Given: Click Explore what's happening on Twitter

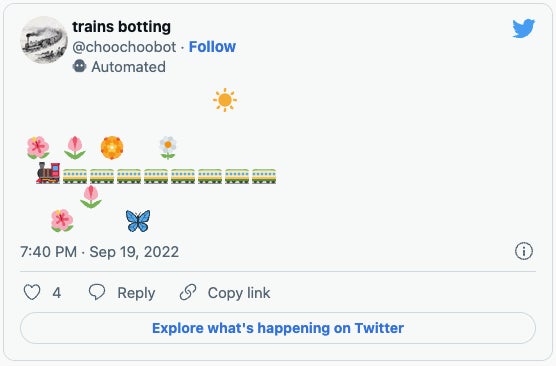Looking at the screenshot, I should [278, 328].
